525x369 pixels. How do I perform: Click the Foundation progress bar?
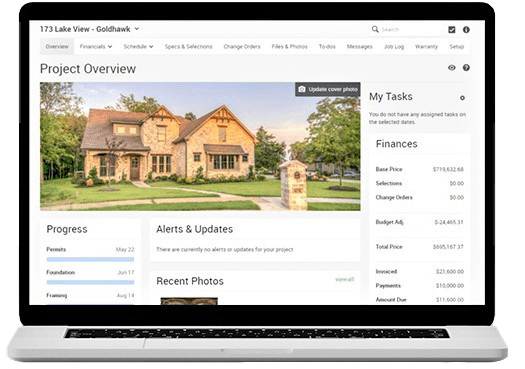pyautogui.click(x=90, y=282)
